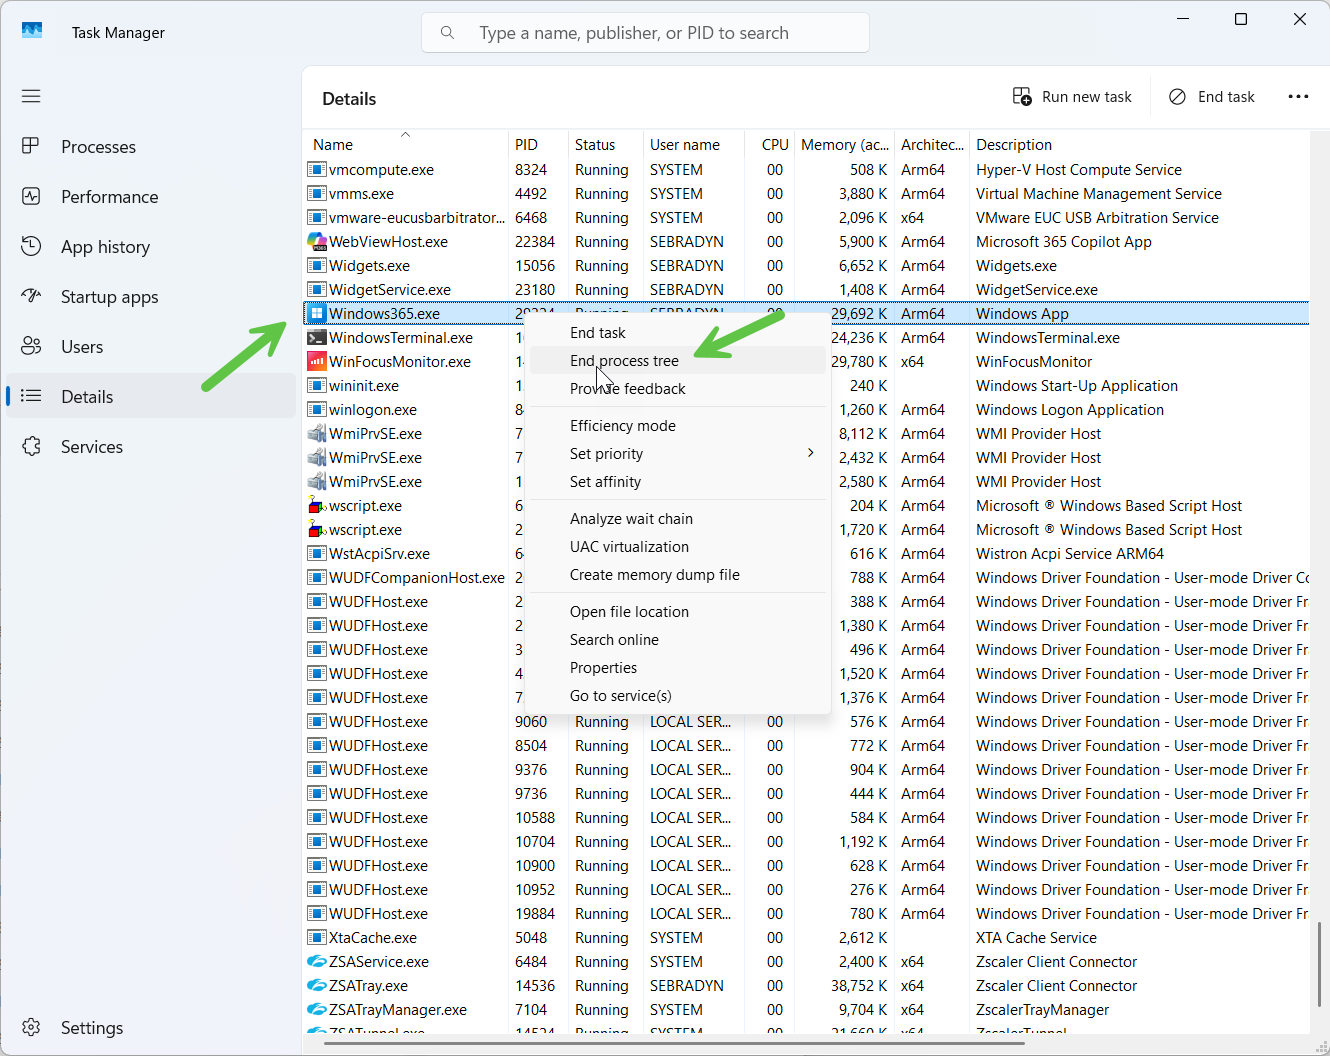Screen dimensions: 1330x1056
Task: Click the Windows365.exe process icon
Action: pyautogui.click(x=317, y=313)
